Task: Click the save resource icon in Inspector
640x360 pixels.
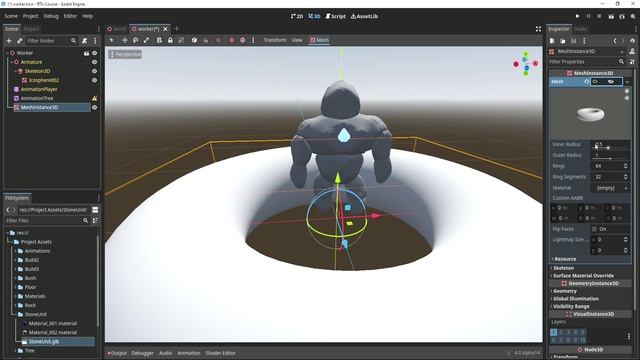Action: pos(573,41)
